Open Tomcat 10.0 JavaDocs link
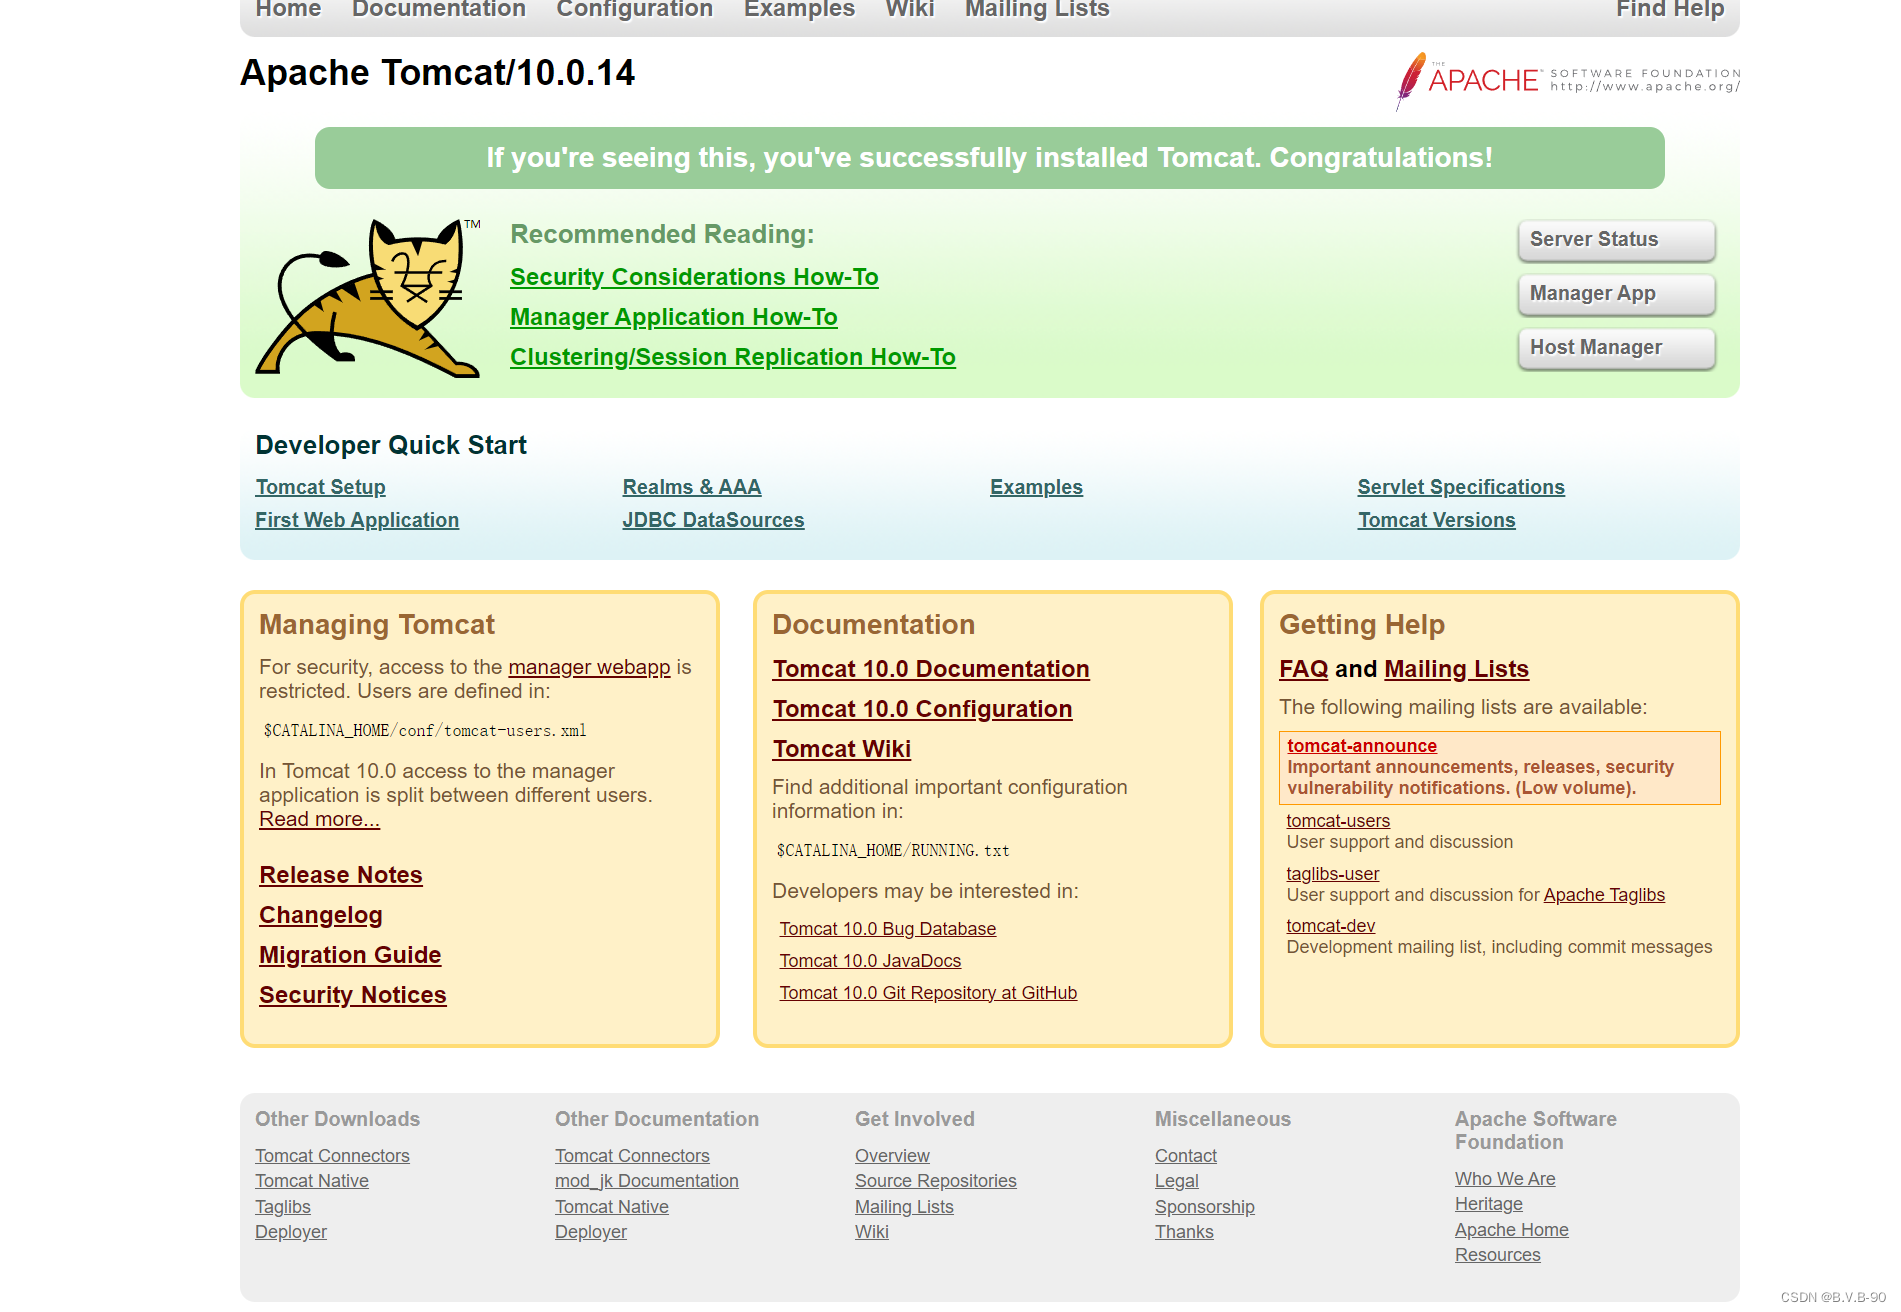Viewport: 1901px width, 1312px height. point(870,961)
